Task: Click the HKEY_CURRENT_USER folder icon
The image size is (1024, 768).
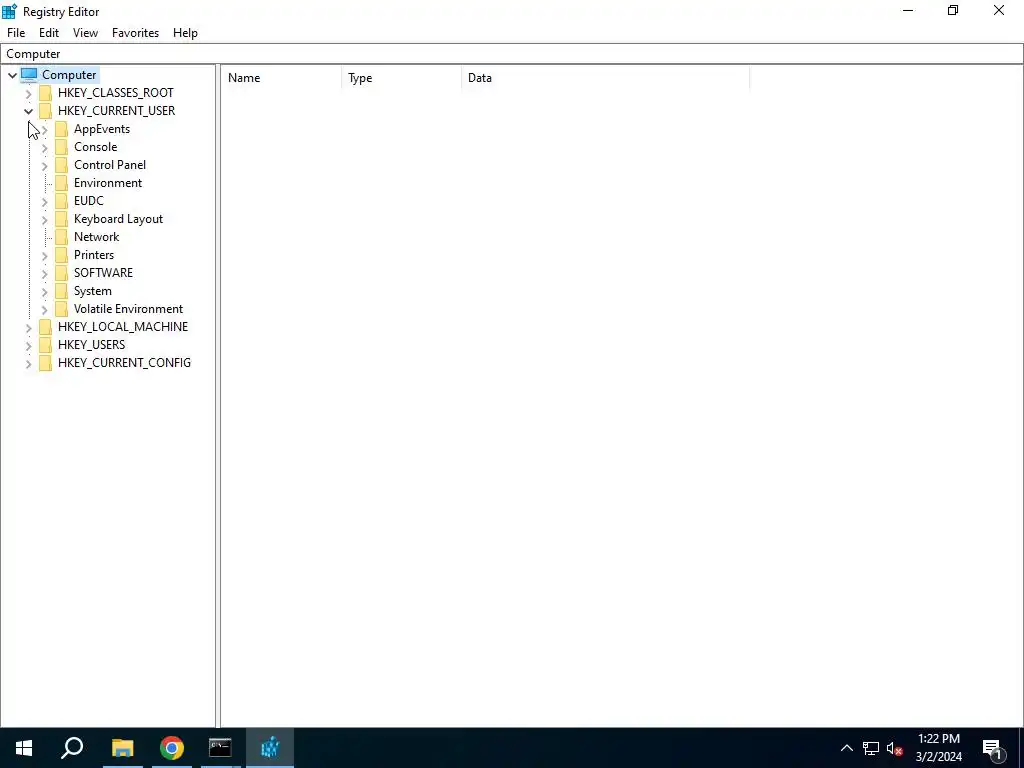Action: tap(45, 111)
